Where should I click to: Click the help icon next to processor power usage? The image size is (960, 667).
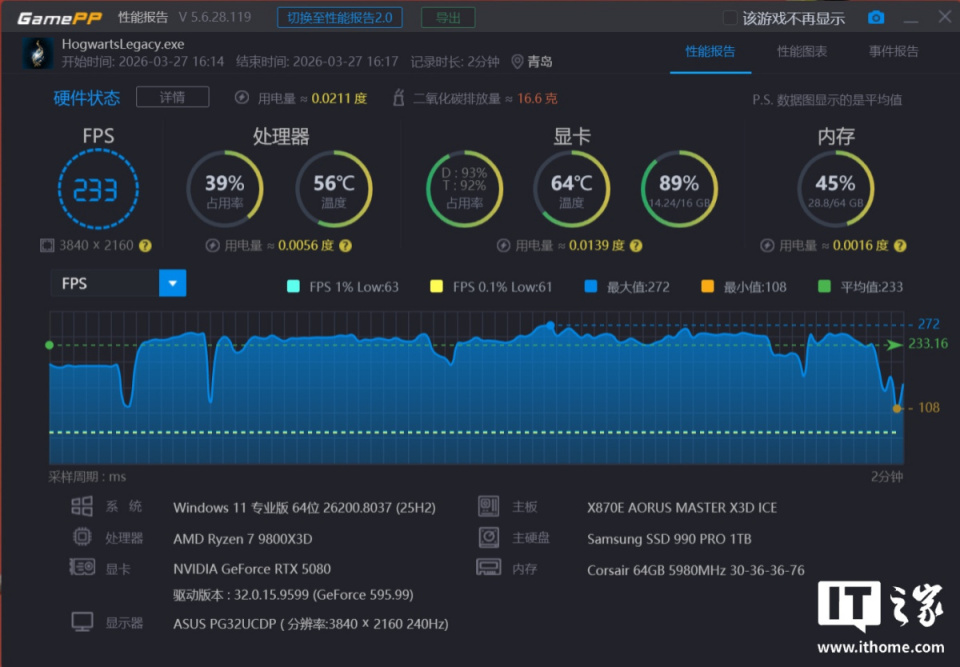[345, 246]
